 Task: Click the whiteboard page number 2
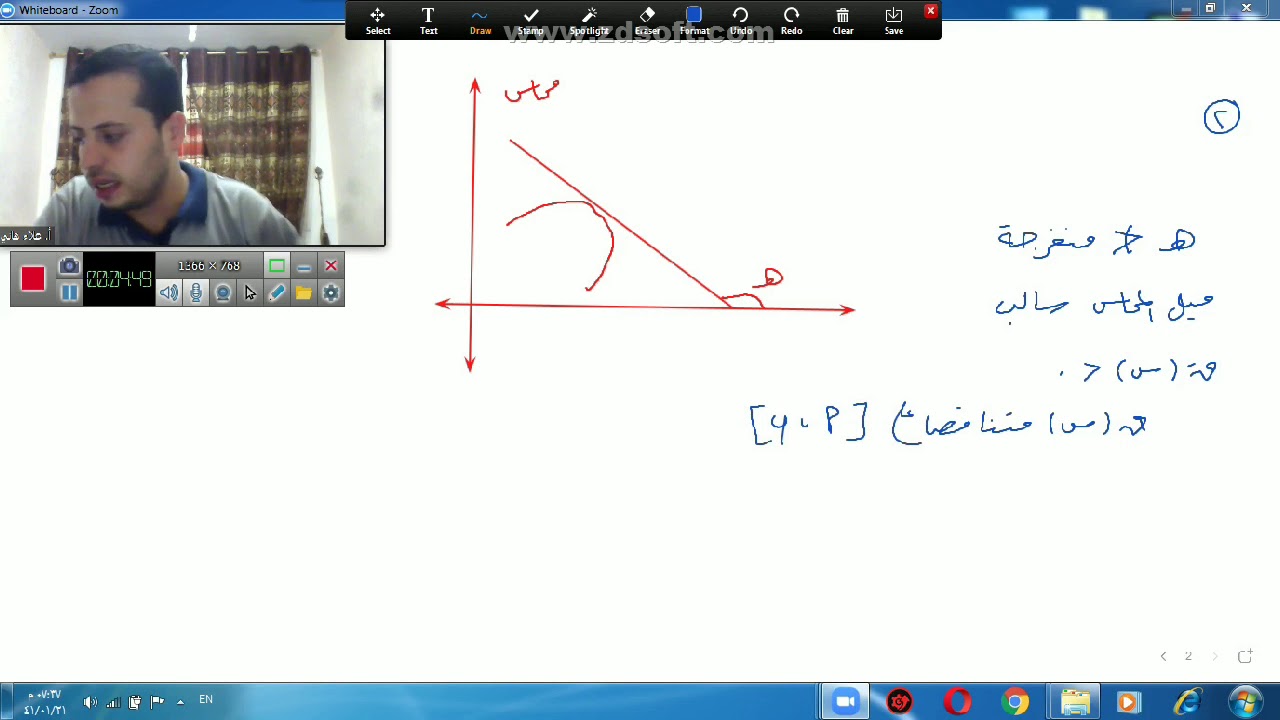click(1188, 656)
